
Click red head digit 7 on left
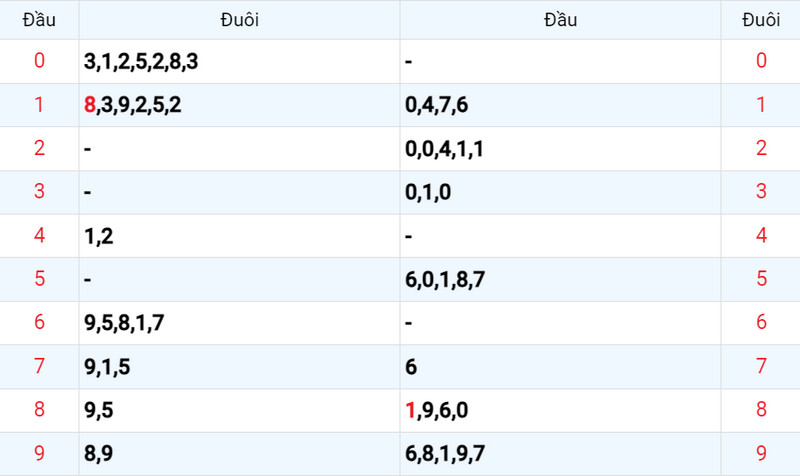point(39,366)
